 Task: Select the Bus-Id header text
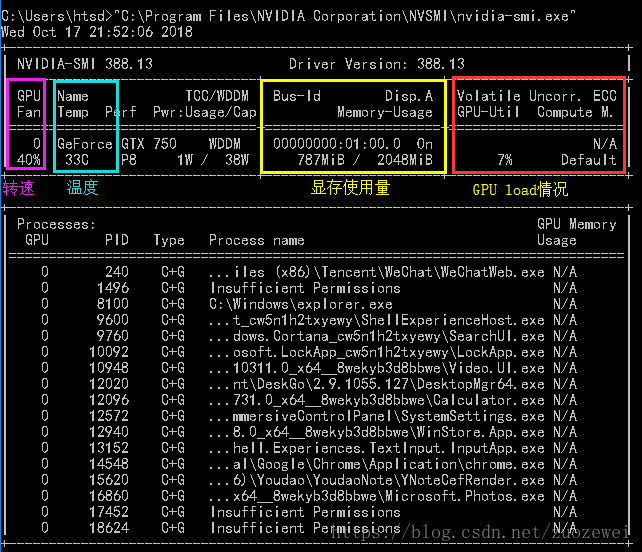[297, 96]
